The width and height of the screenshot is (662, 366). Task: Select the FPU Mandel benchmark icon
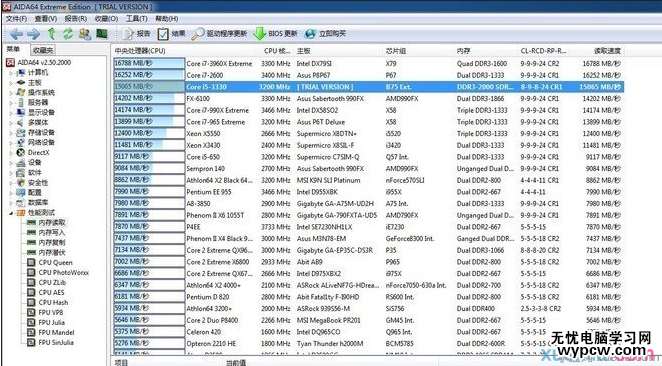[31, 332]
